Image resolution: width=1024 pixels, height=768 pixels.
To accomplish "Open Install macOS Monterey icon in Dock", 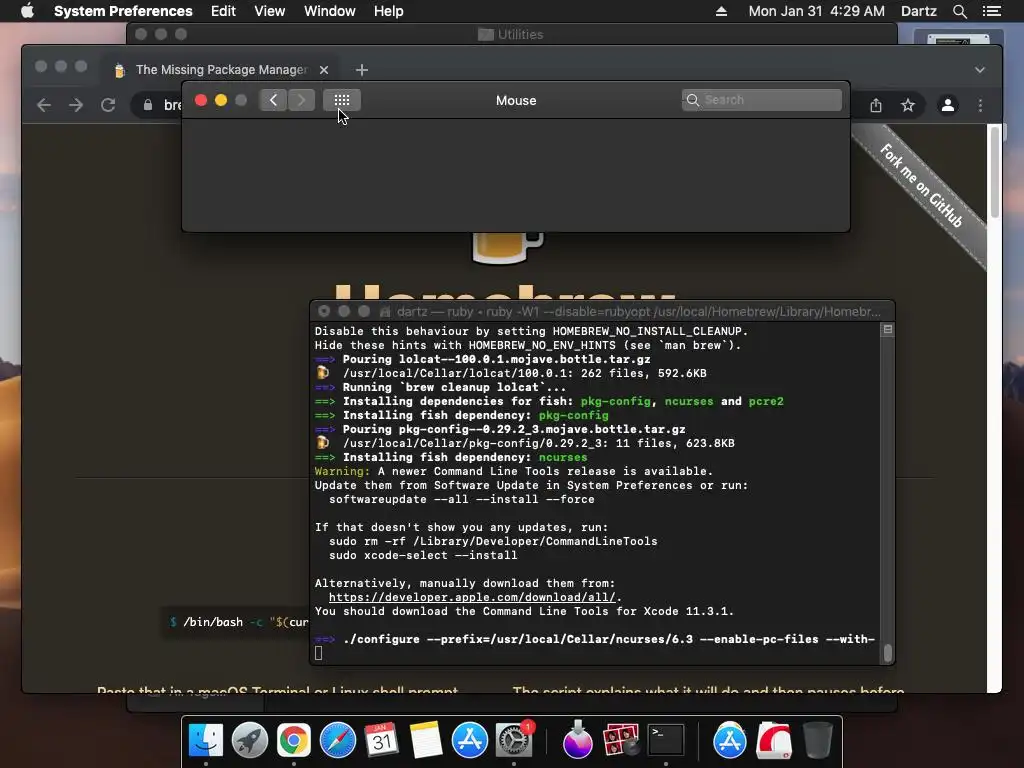I will tap(577, 740).
